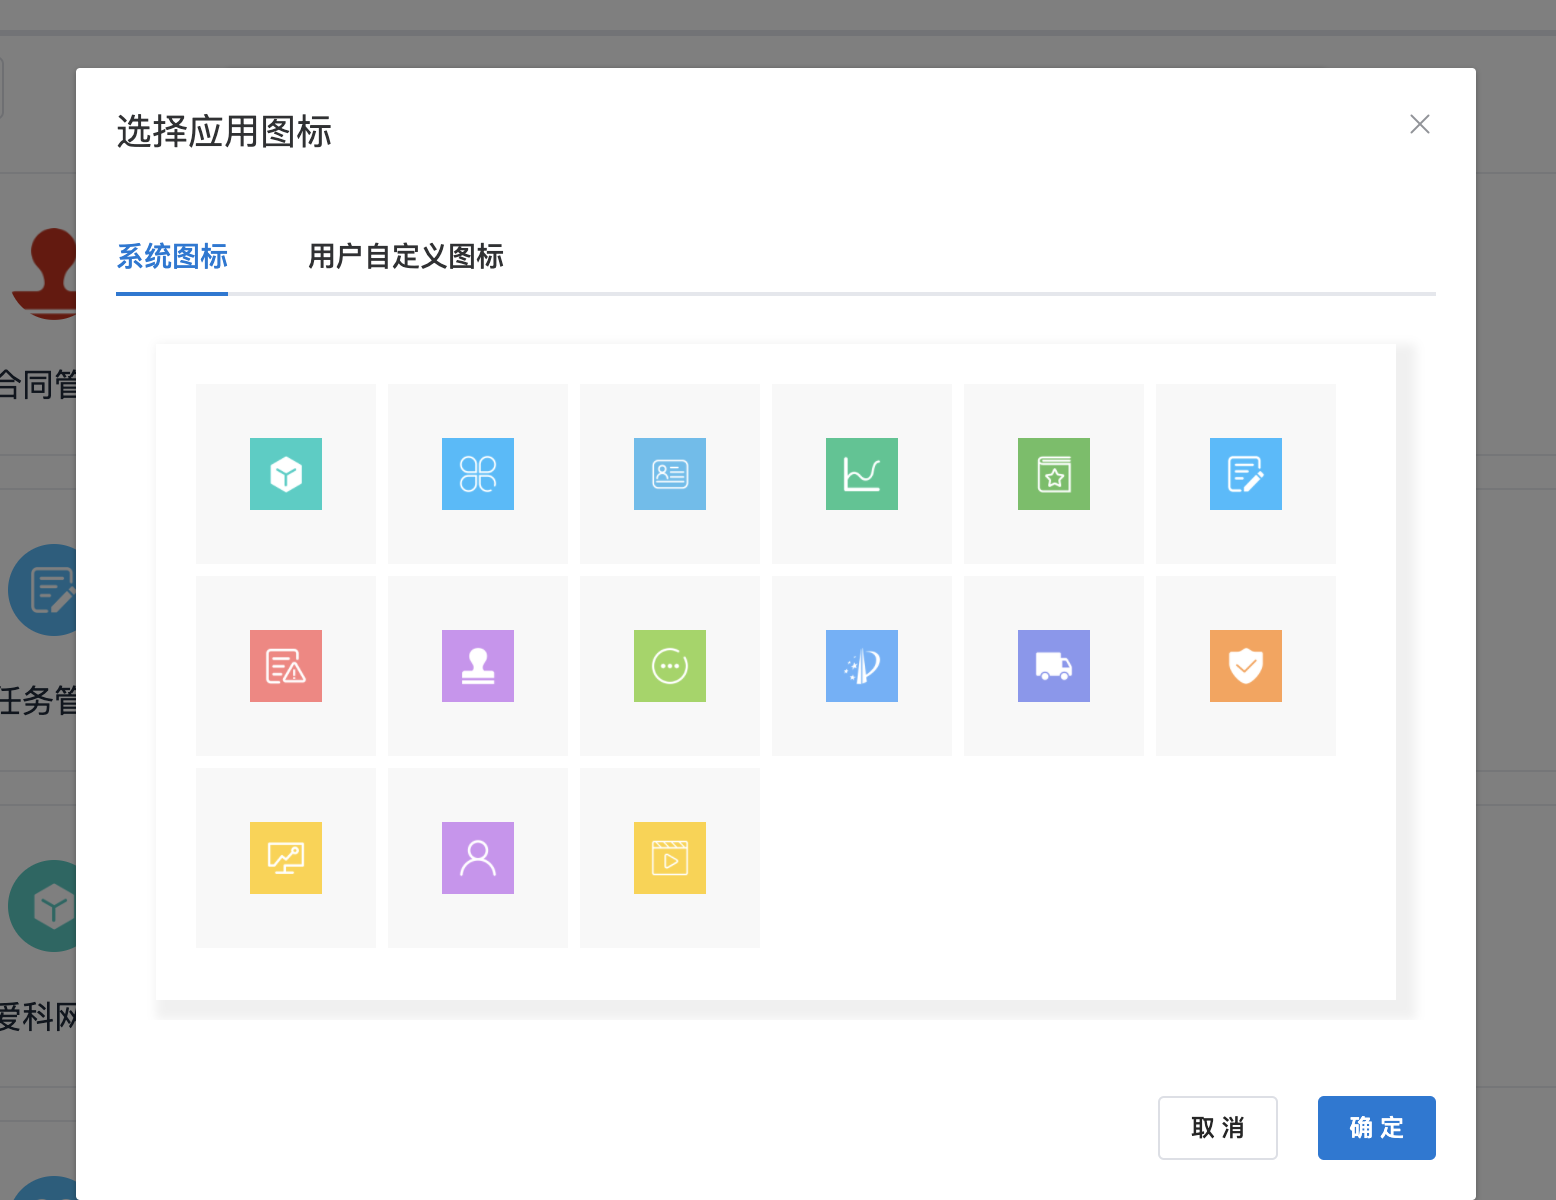Image resolution: width=1556 pixels, height=1200 pixels.
Task: Choose the green star bookmark icon
Action: click(x=1054, y=474)
